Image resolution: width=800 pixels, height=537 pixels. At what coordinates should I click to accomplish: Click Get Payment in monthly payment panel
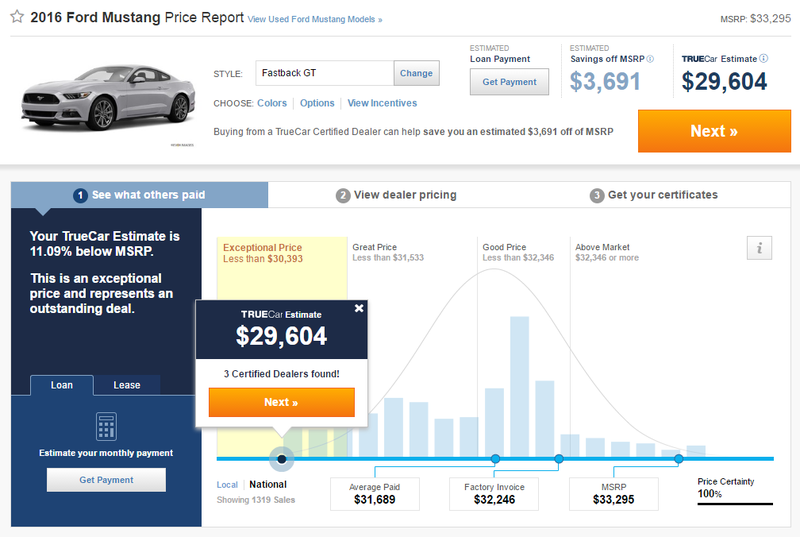(x=106, y=480)
